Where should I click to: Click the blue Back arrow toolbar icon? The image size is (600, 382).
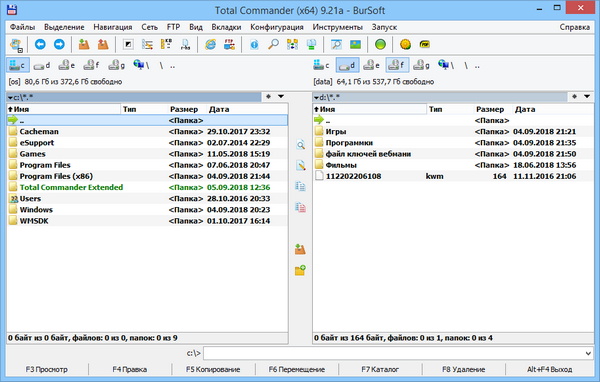(x=40, y=44)
